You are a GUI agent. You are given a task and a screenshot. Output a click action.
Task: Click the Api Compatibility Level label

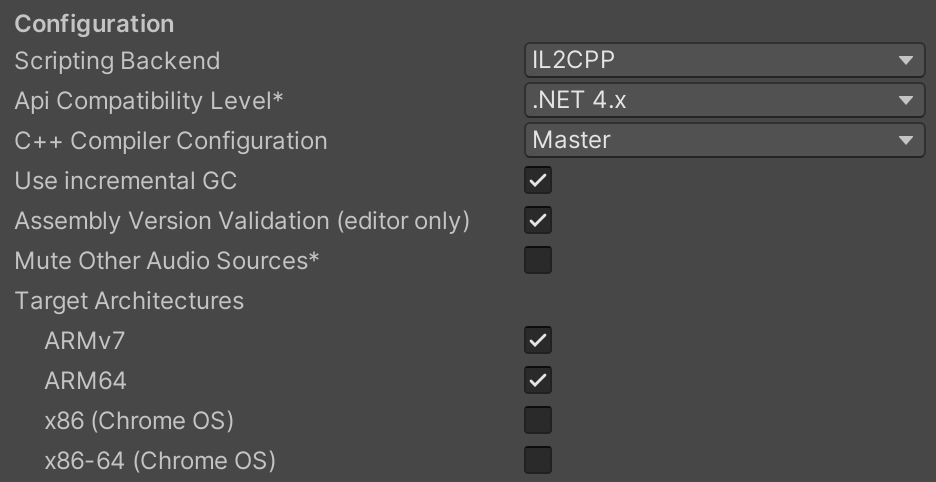(149, 101)
